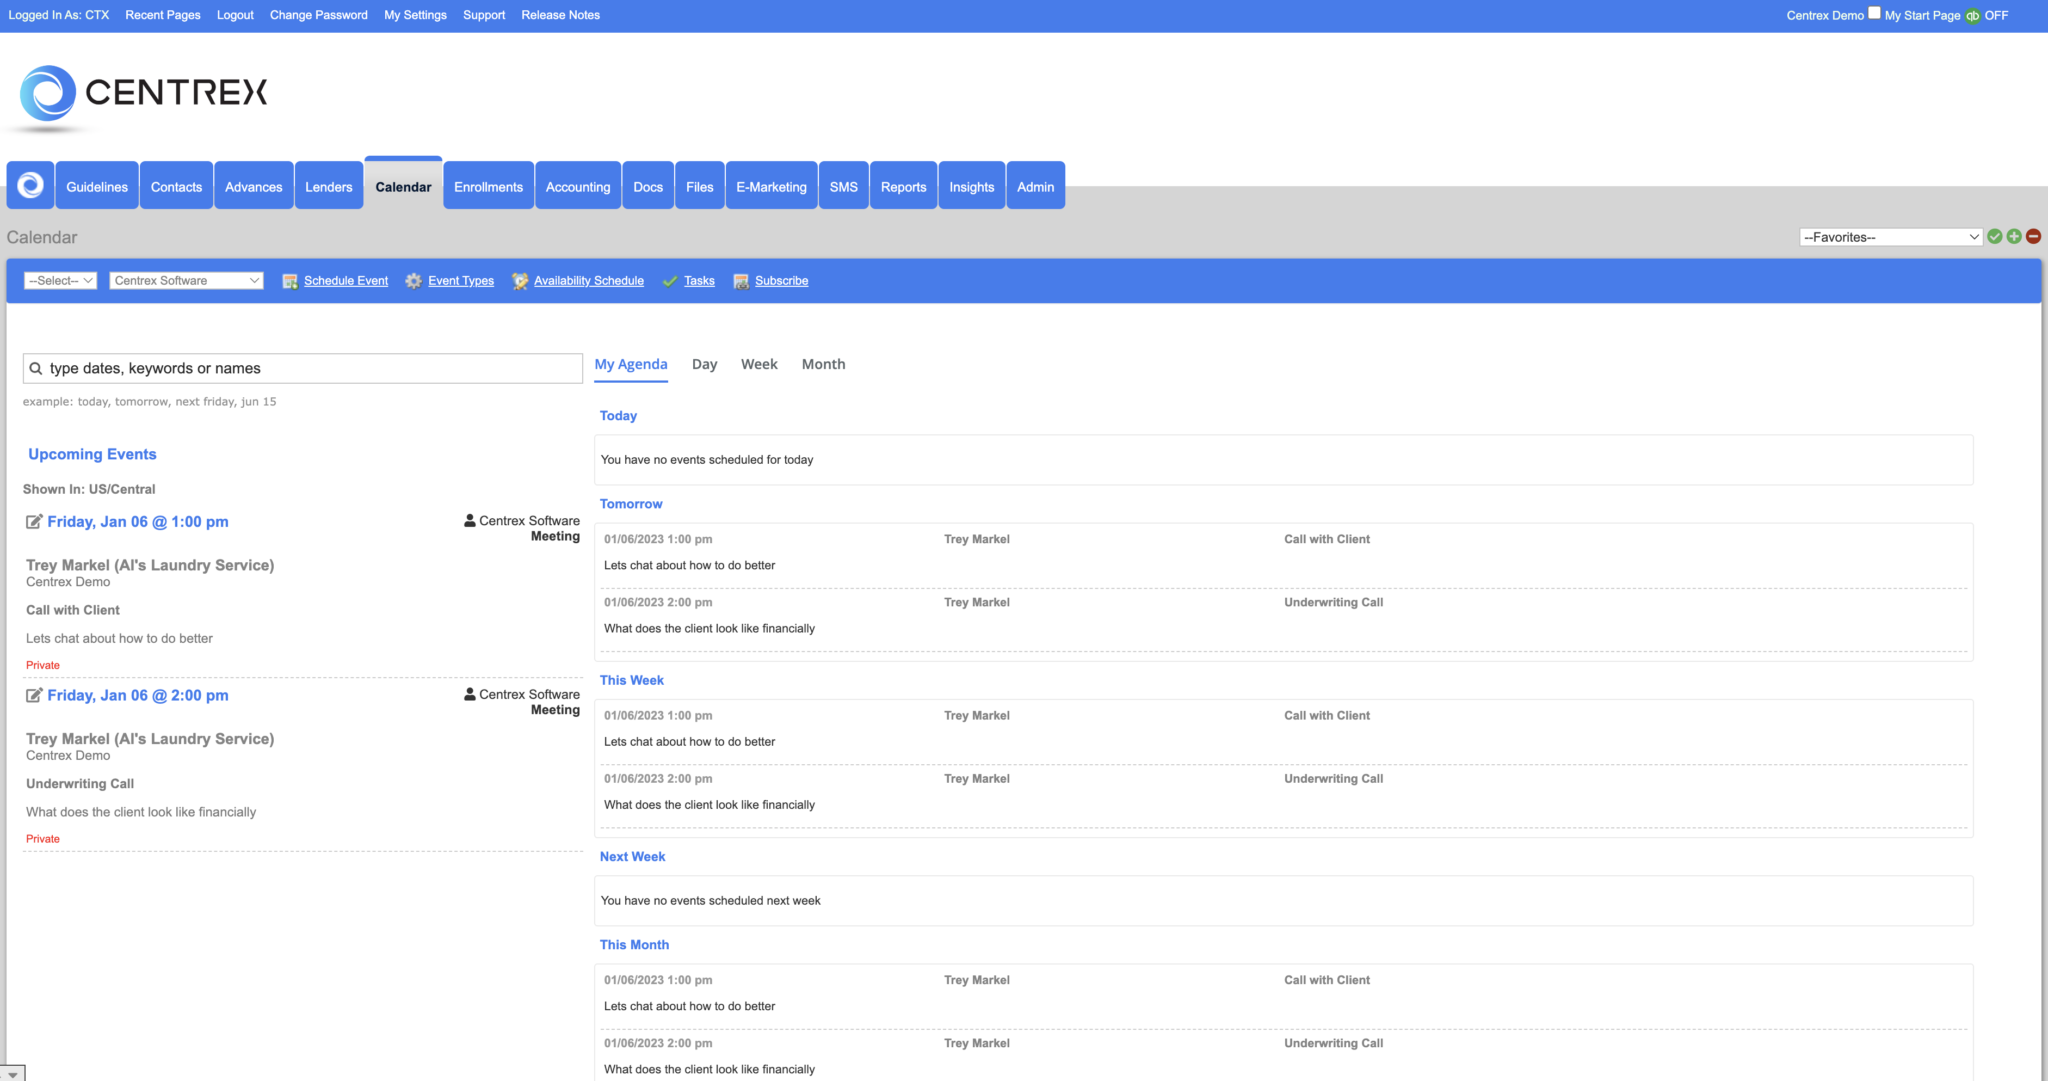The width and height of the screenshot is (2048, 1081).
Task: Click the green plus favorites icon
Action: coord(2013,236)
